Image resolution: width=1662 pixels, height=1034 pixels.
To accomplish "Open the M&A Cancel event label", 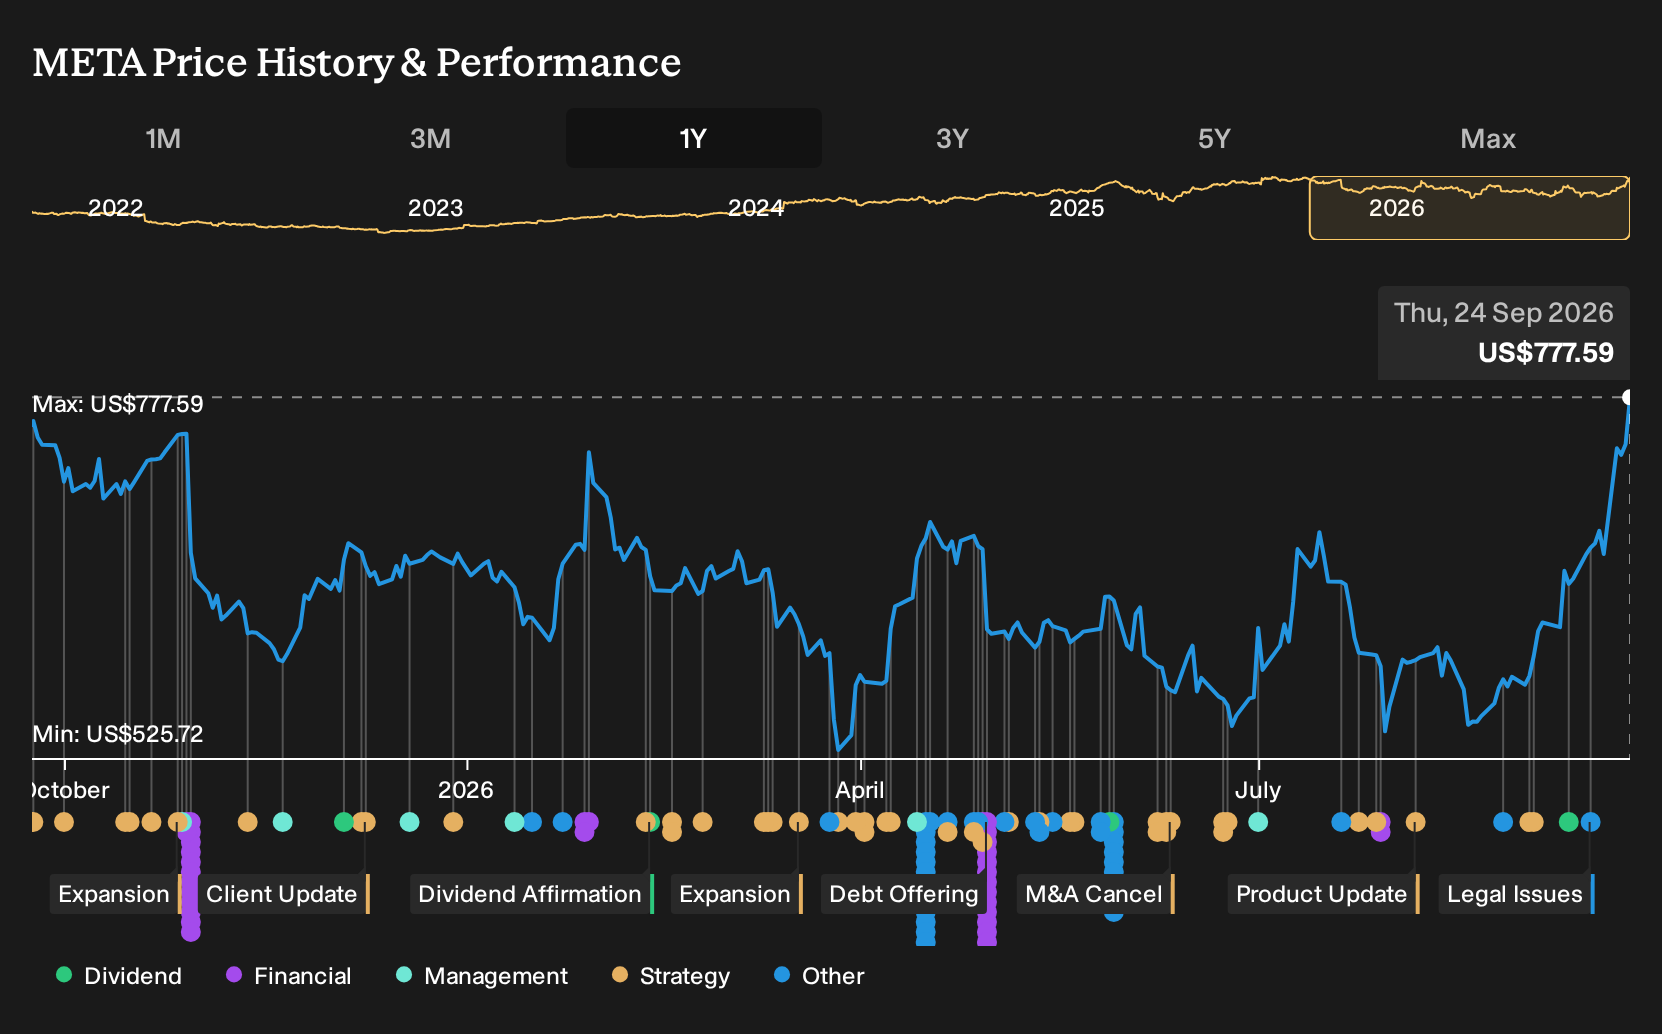I will pos(1096,894).
